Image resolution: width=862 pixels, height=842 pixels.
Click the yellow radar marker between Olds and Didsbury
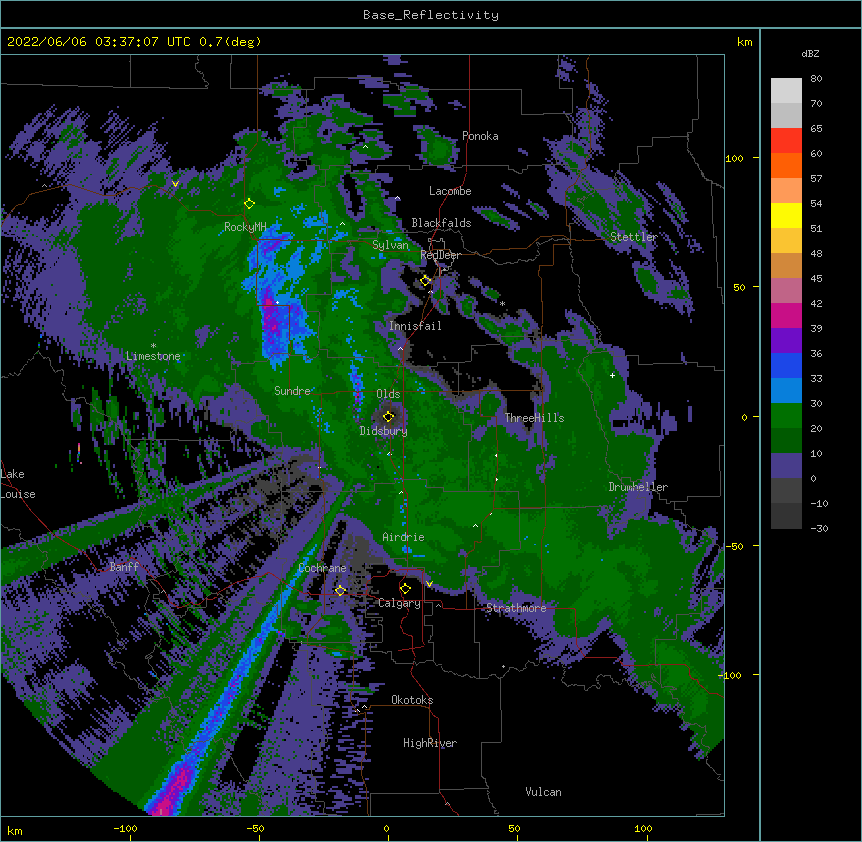pos(388,416)
